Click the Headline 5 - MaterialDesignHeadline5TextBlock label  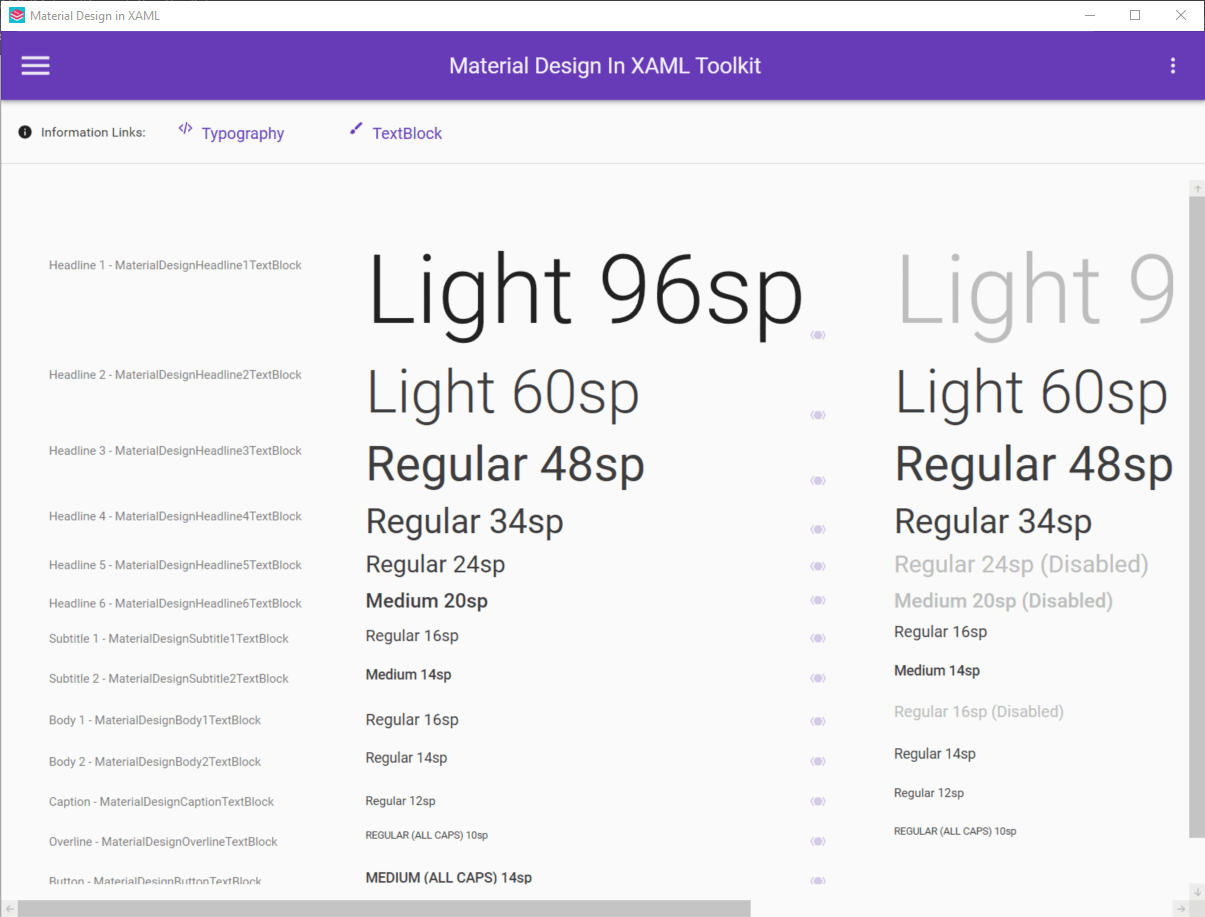click(x=175, y=565)
